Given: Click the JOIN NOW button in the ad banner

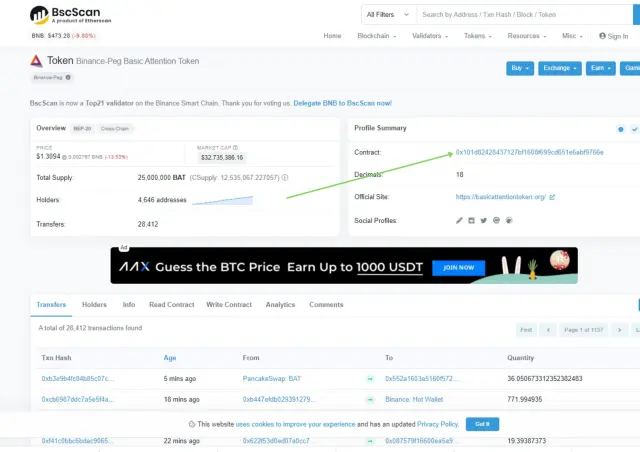Looking at the screenshot, I should click(x=459, y=267).
